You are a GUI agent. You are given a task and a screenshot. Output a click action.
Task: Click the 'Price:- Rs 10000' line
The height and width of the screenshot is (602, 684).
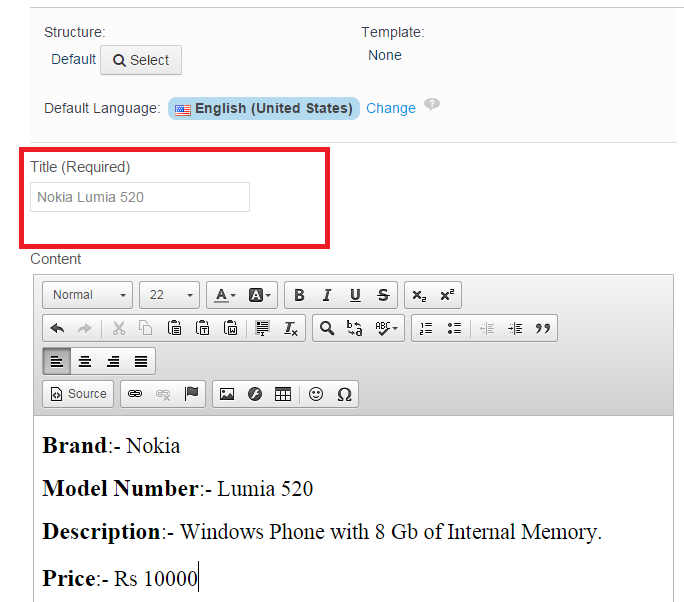(x=120, y=578)
